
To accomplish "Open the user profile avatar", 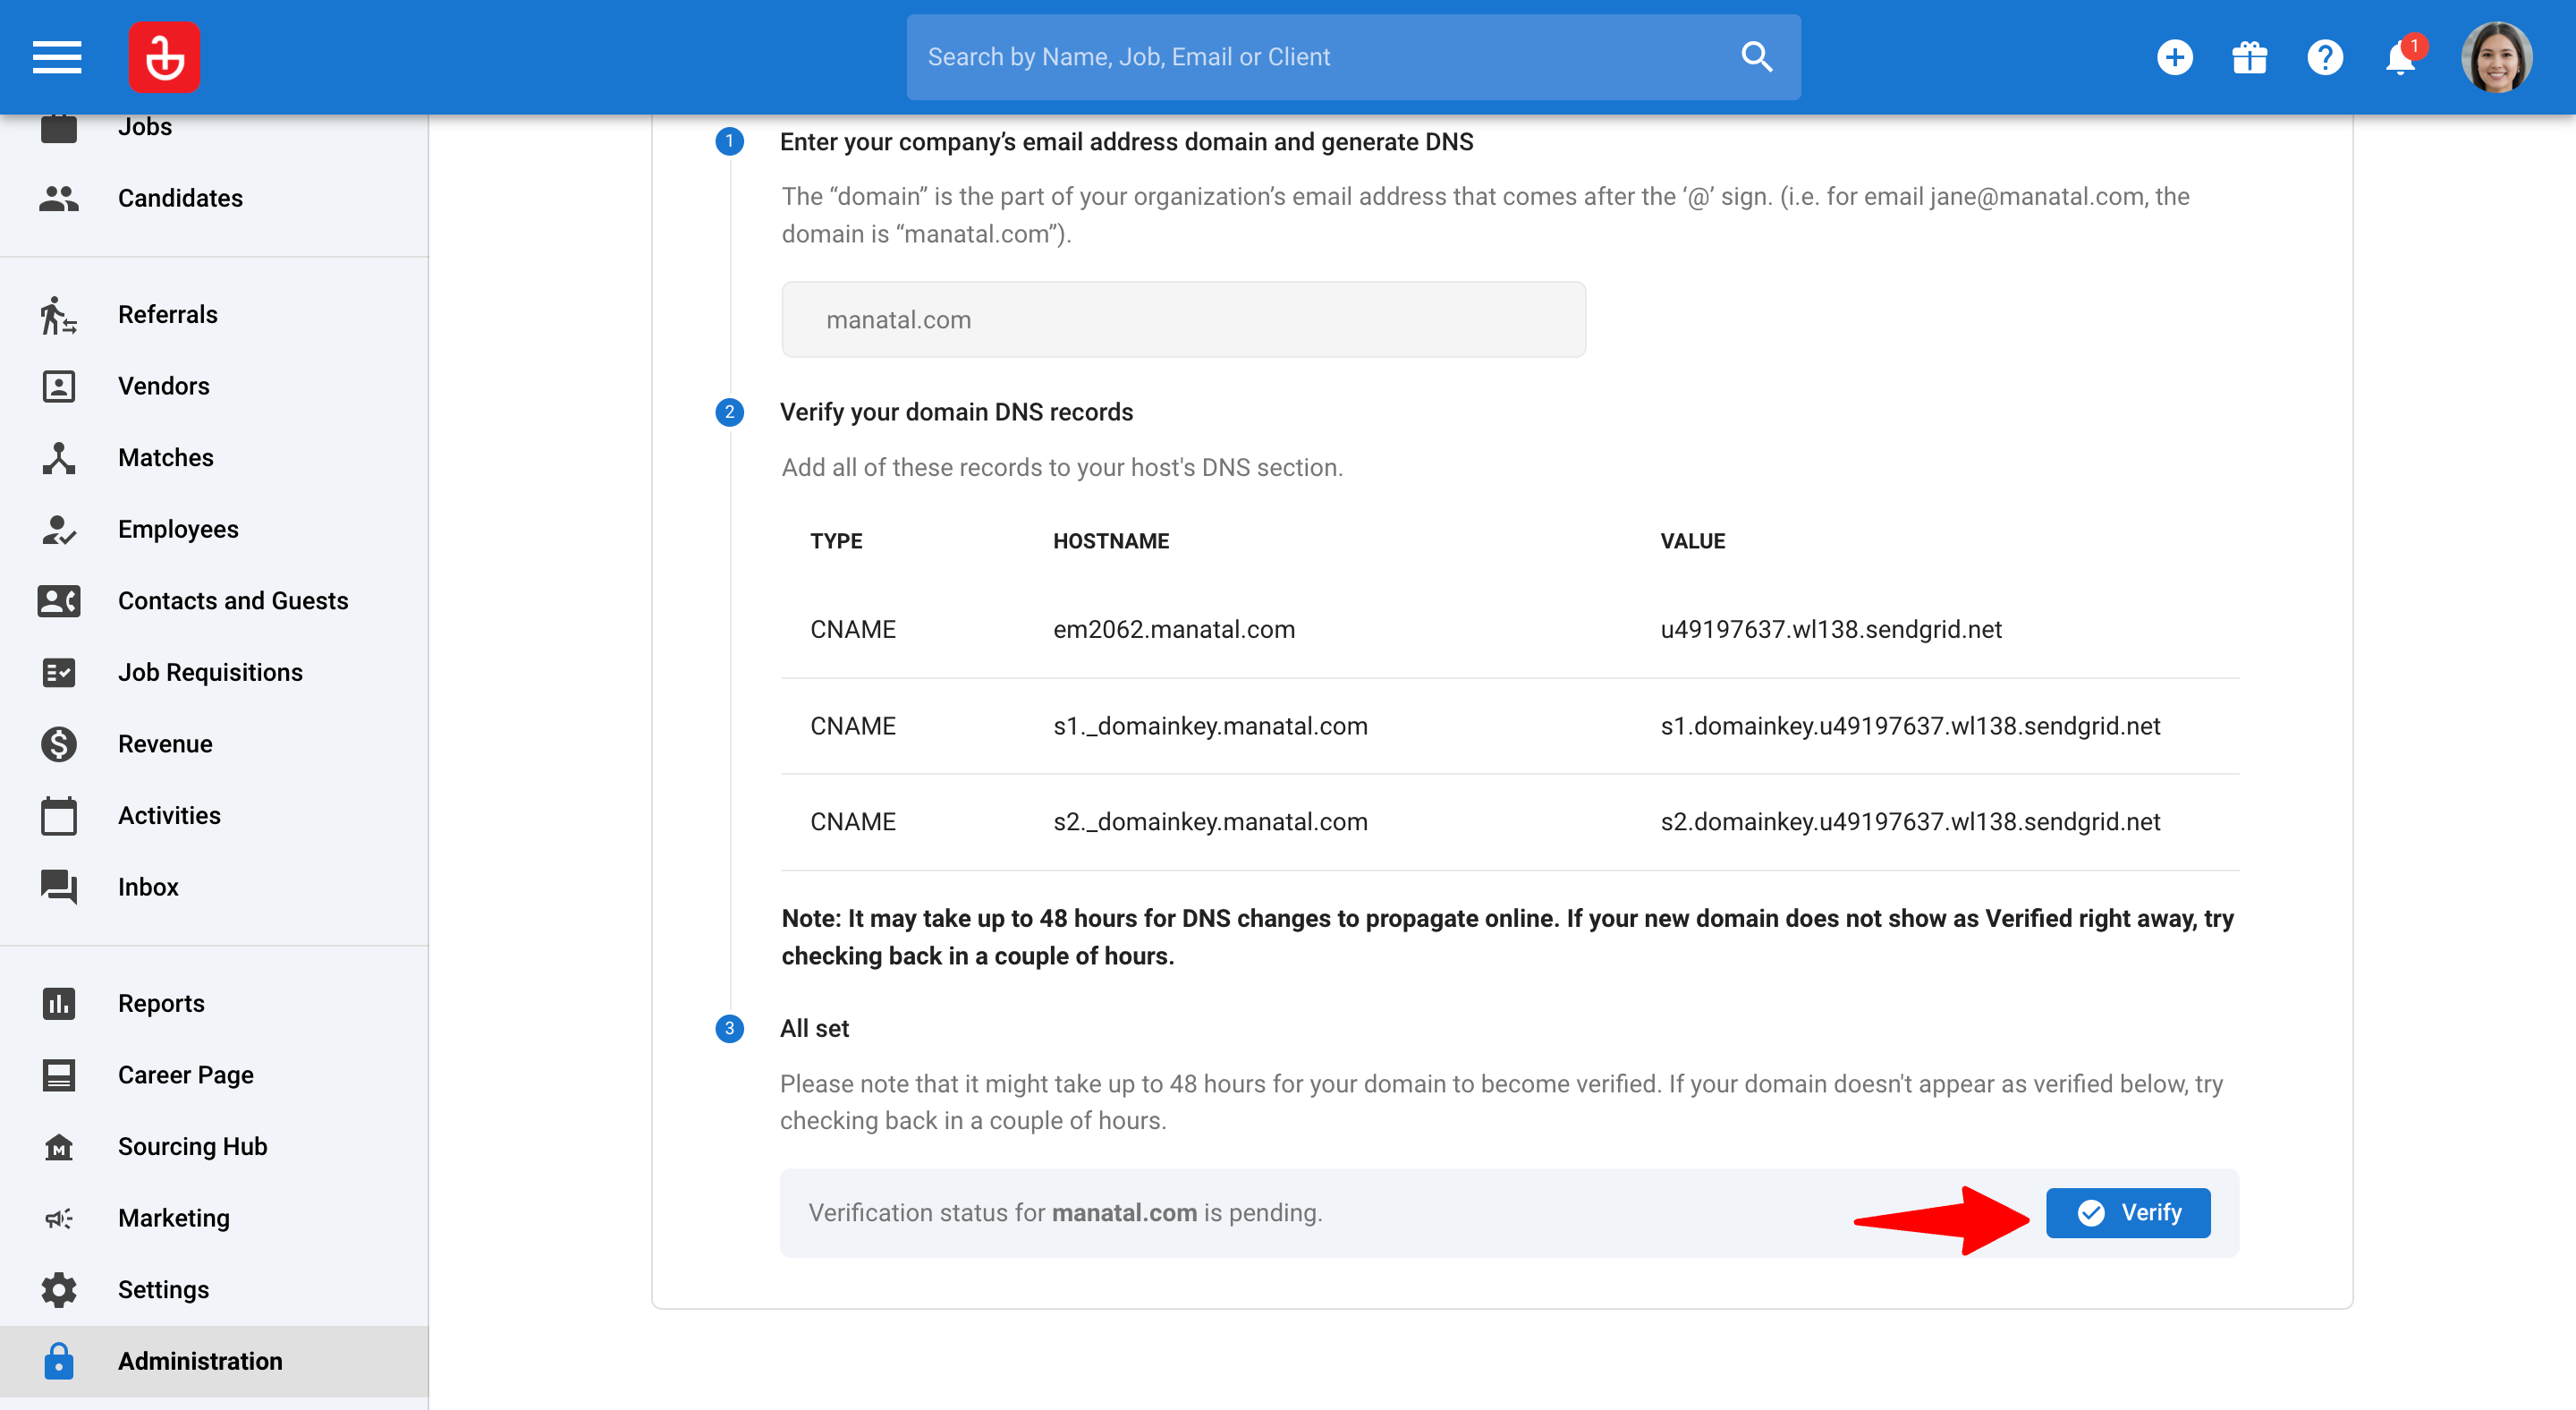I will 2496,57.
